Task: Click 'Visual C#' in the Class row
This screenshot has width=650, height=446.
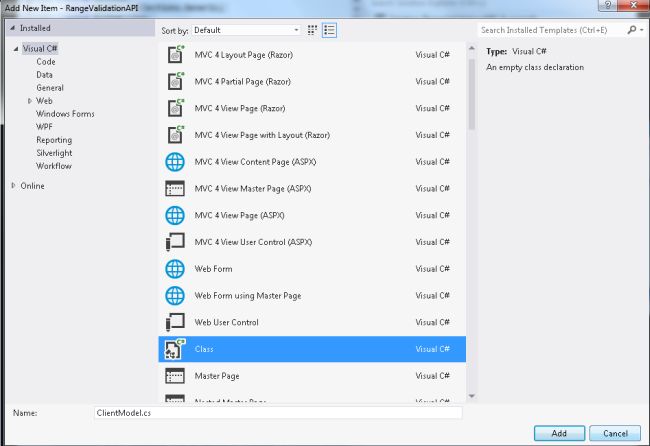Action: pos(432,349)
